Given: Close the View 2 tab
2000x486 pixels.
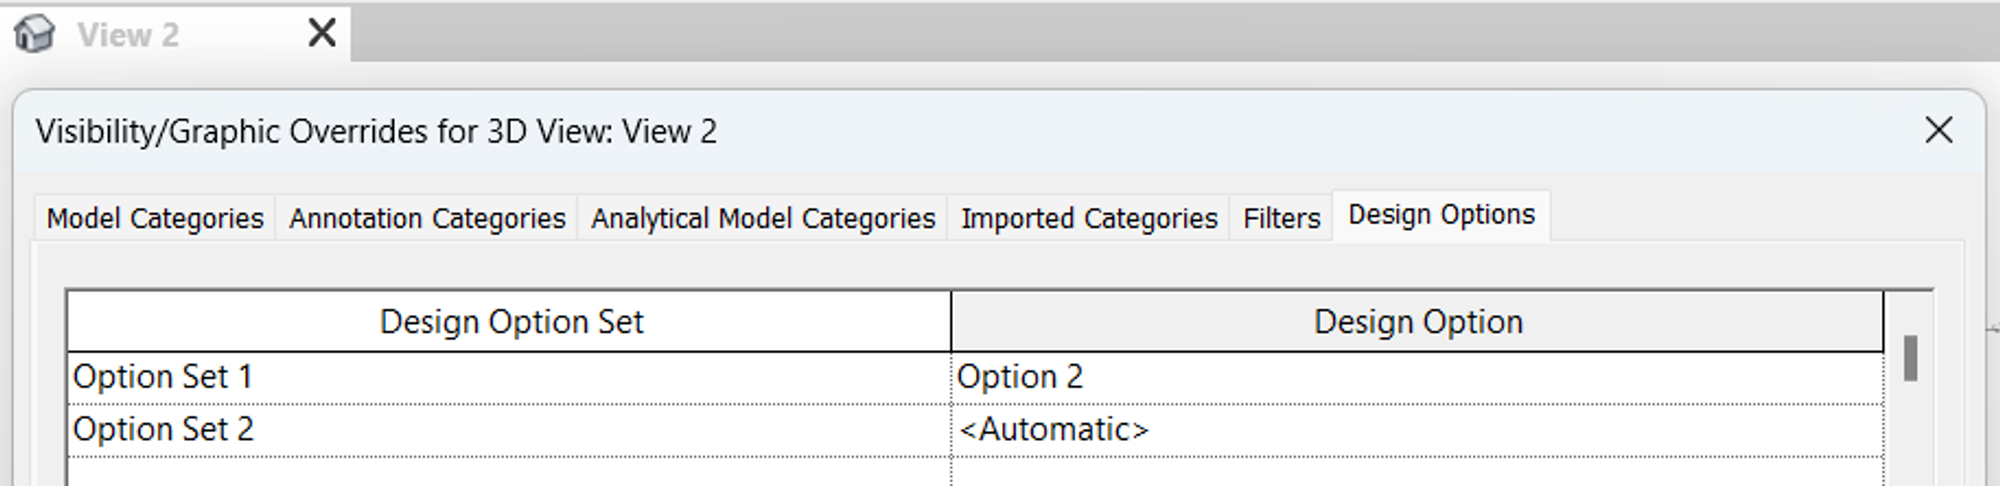Looking at the screenshot, I should pos(322,33).
